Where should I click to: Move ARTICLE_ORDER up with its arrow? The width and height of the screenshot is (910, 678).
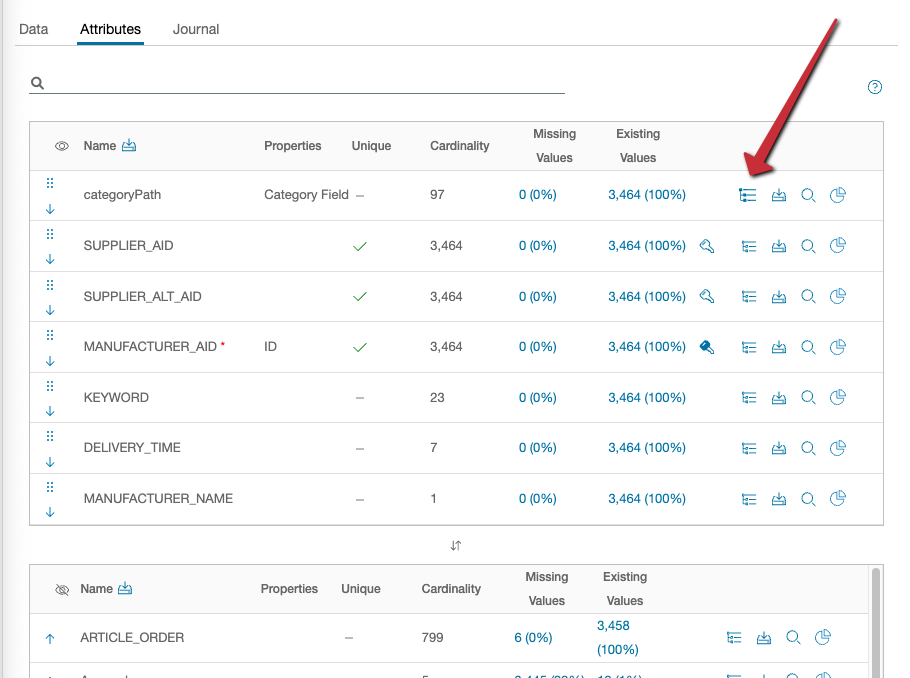(49, 638)
